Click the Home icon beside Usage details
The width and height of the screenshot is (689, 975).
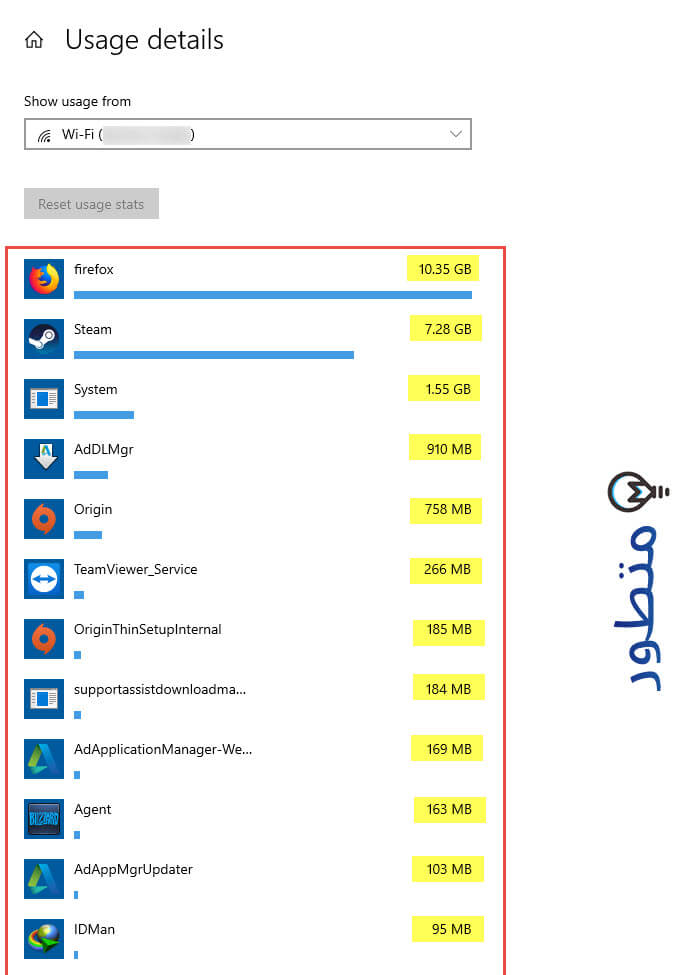[x=34, y=40]
